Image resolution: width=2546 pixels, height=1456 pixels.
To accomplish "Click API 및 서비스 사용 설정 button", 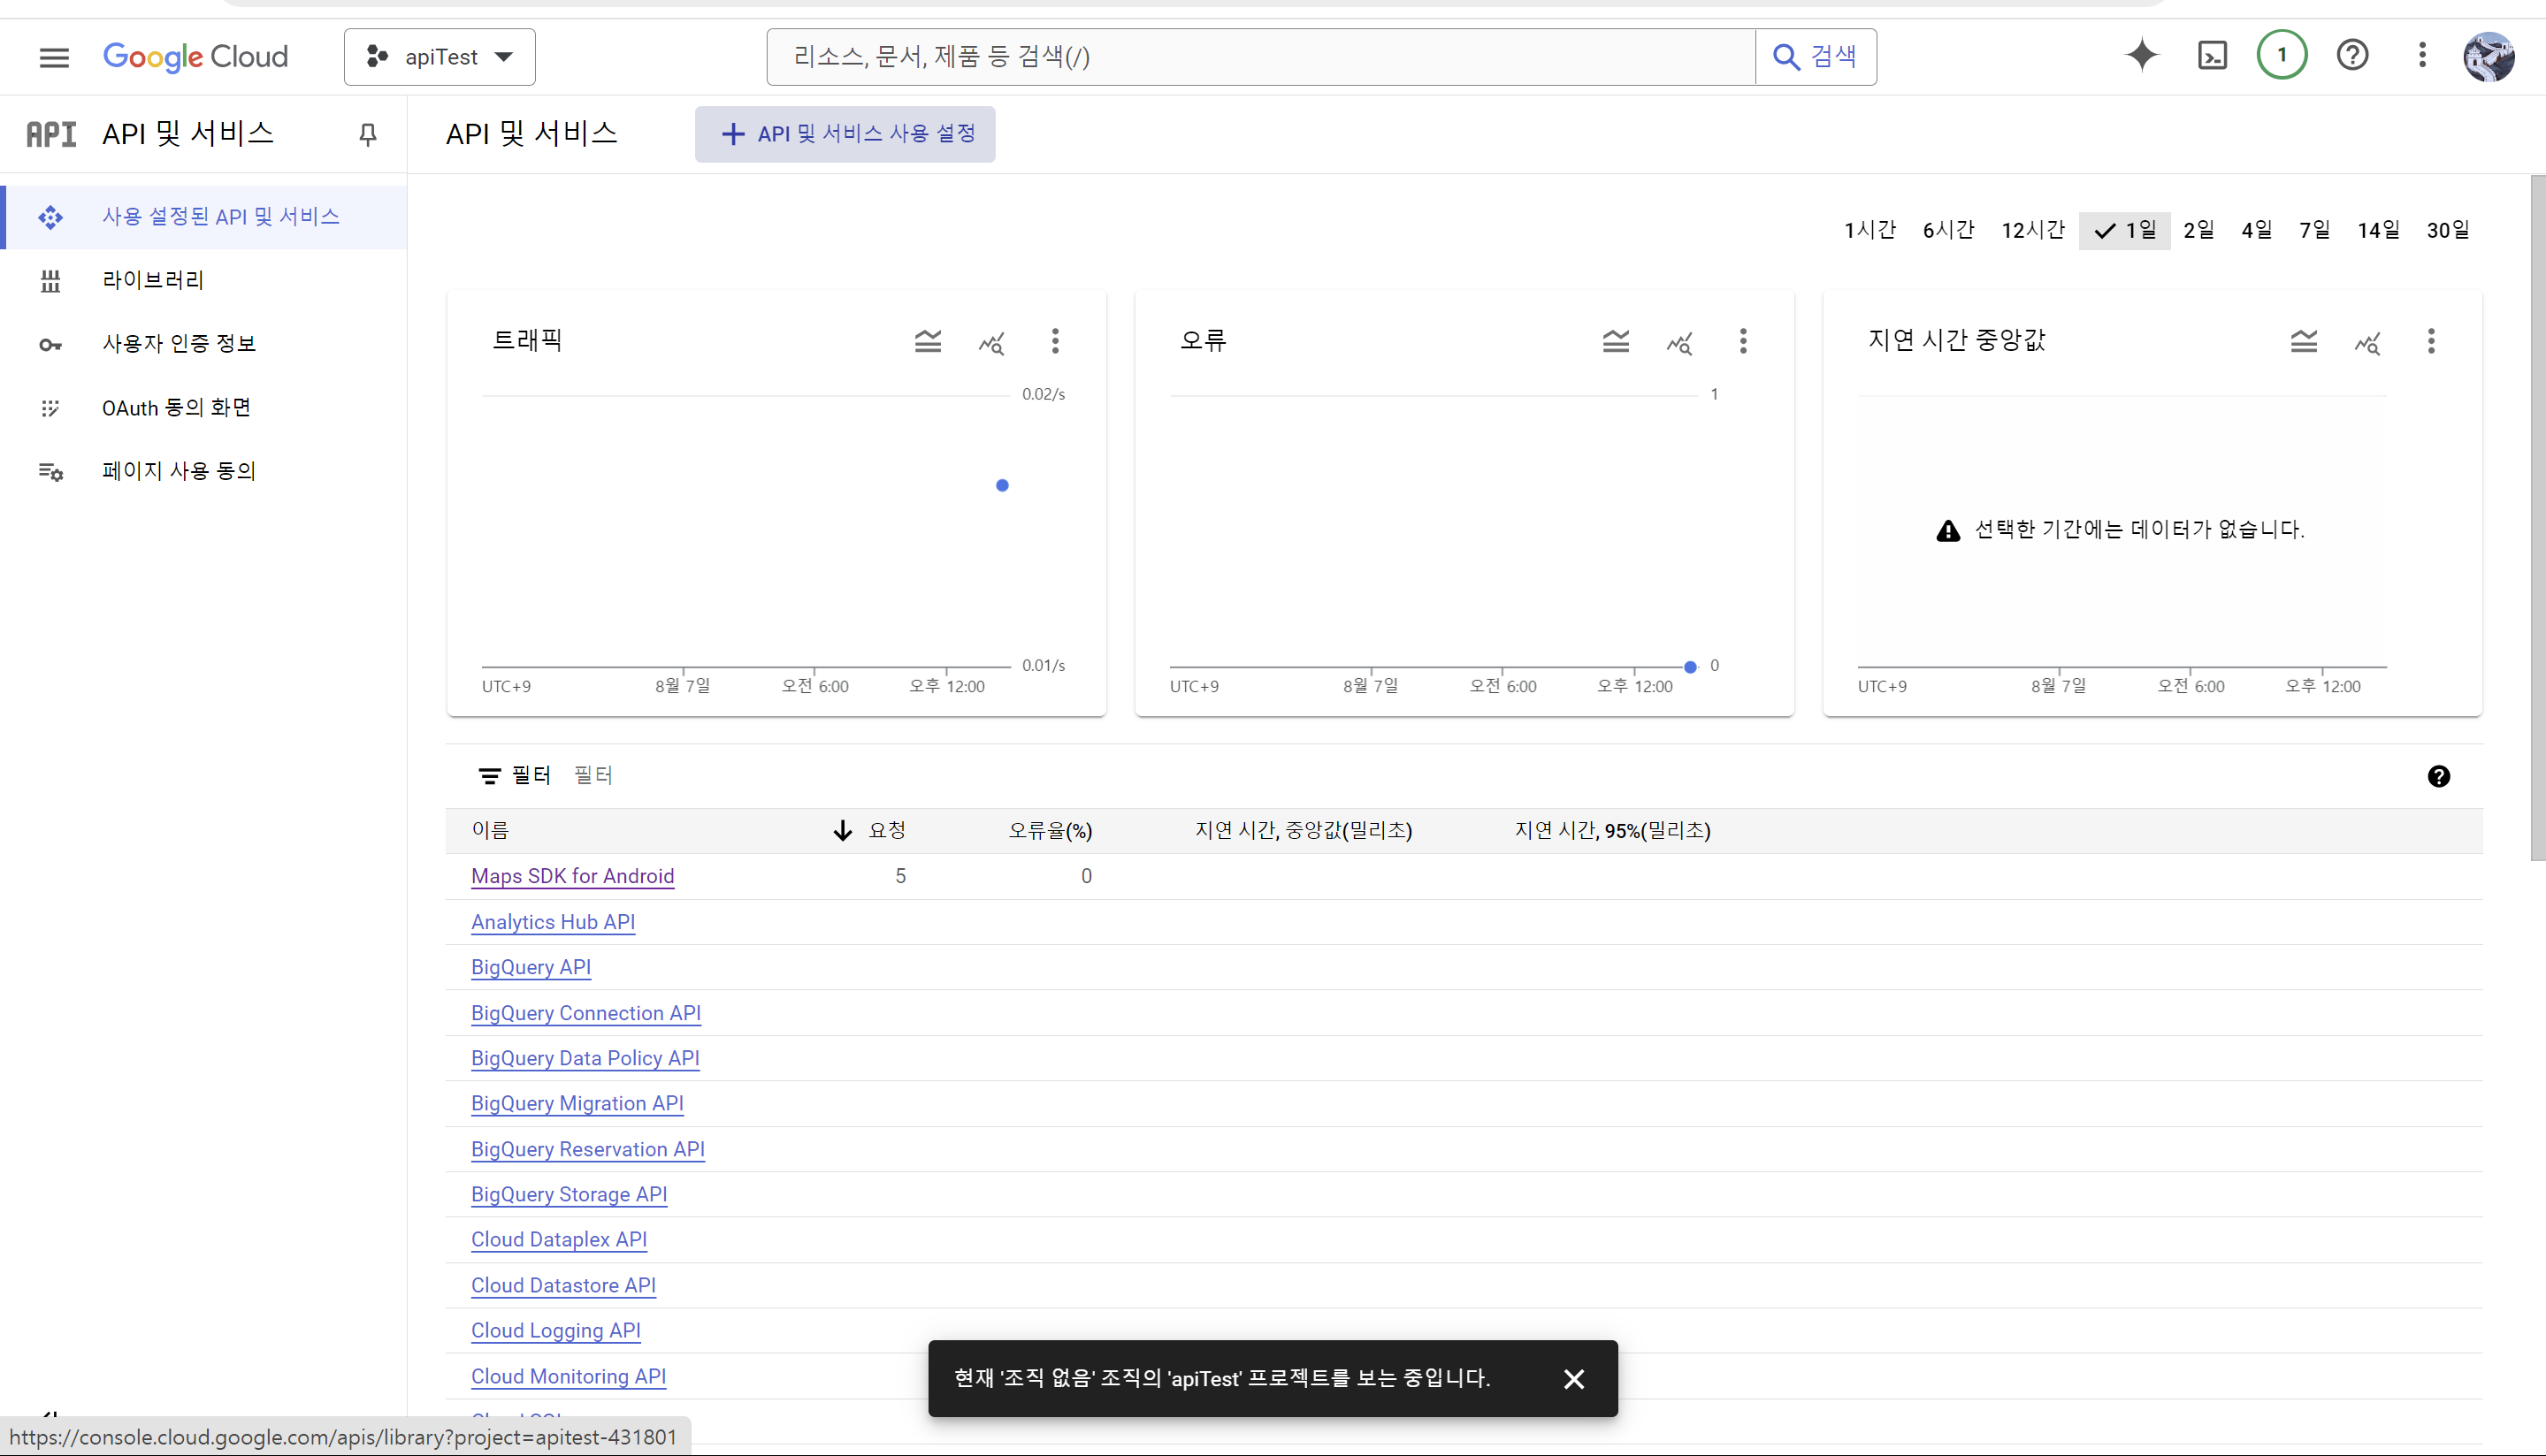I will (845, 134).
